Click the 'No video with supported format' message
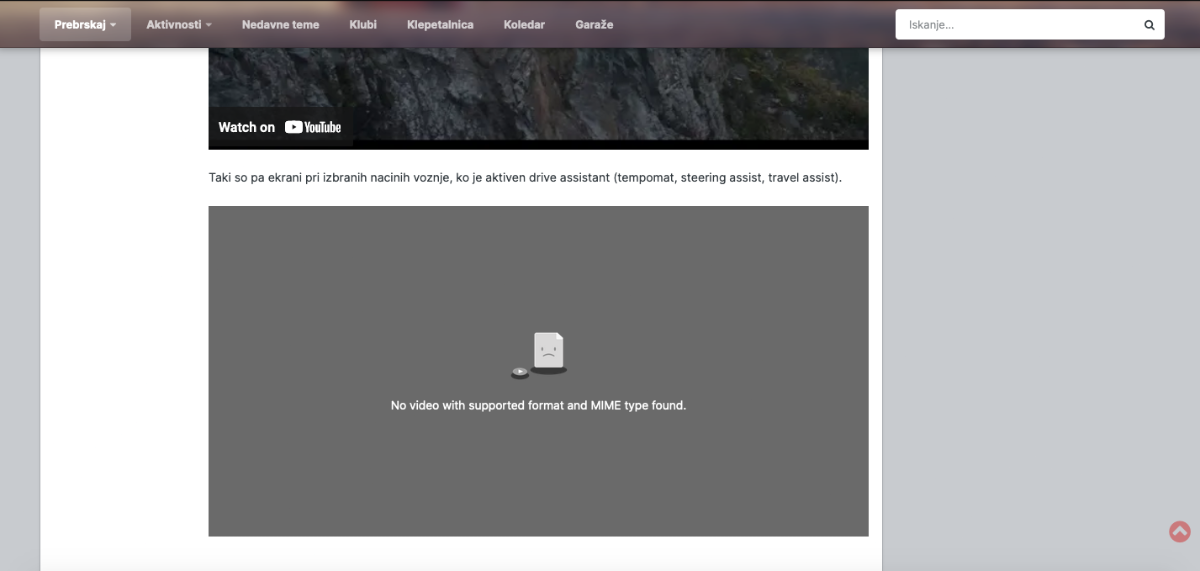This screenshot has height=571, width=1200. click(x=538, y=406)
